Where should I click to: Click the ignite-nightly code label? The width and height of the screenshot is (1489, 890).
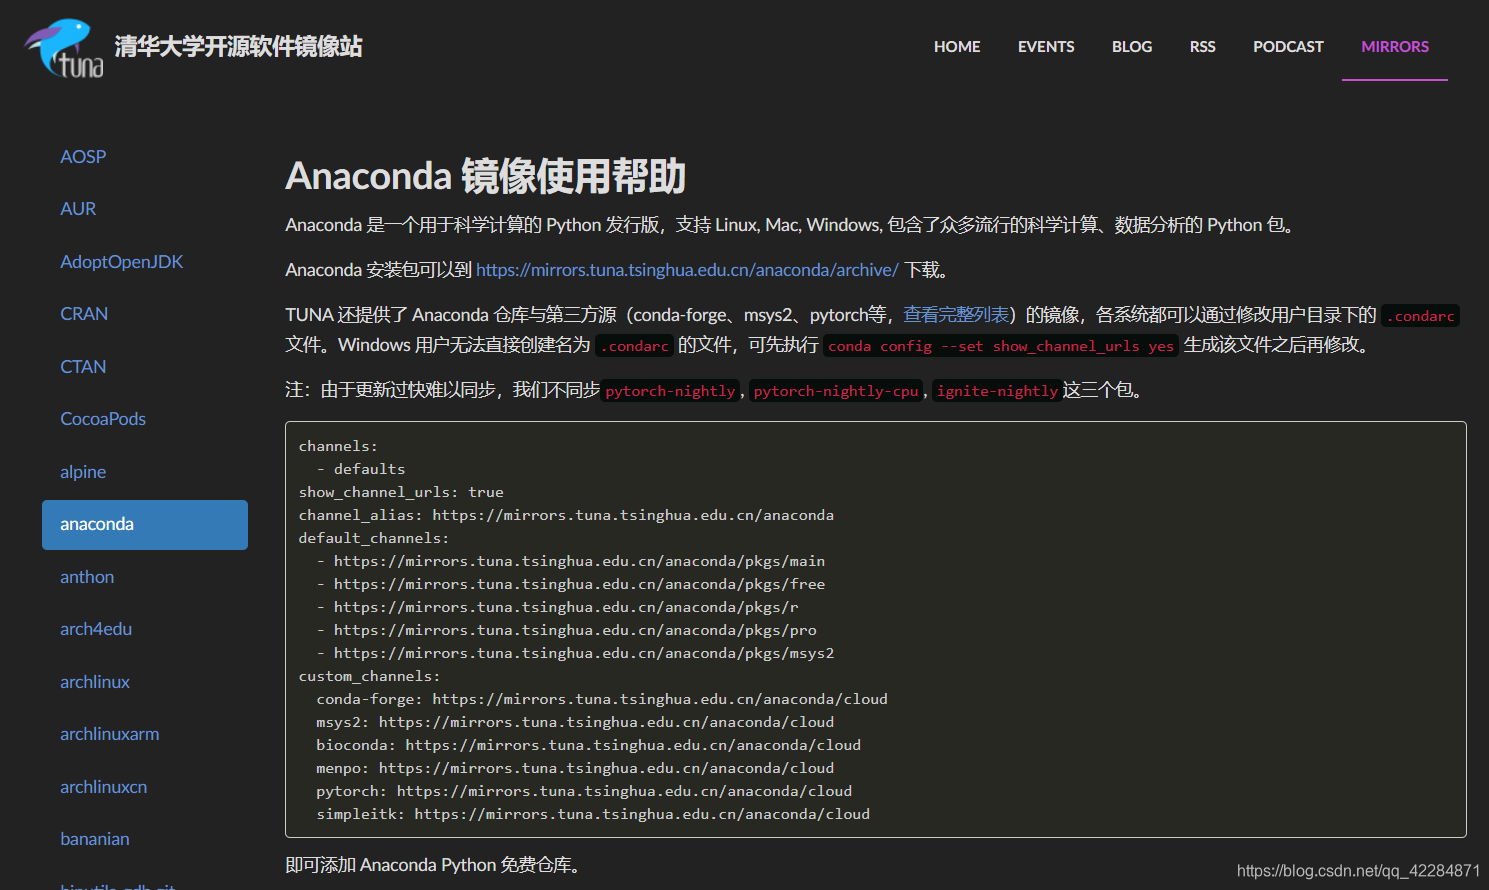(x=997, y=391)
